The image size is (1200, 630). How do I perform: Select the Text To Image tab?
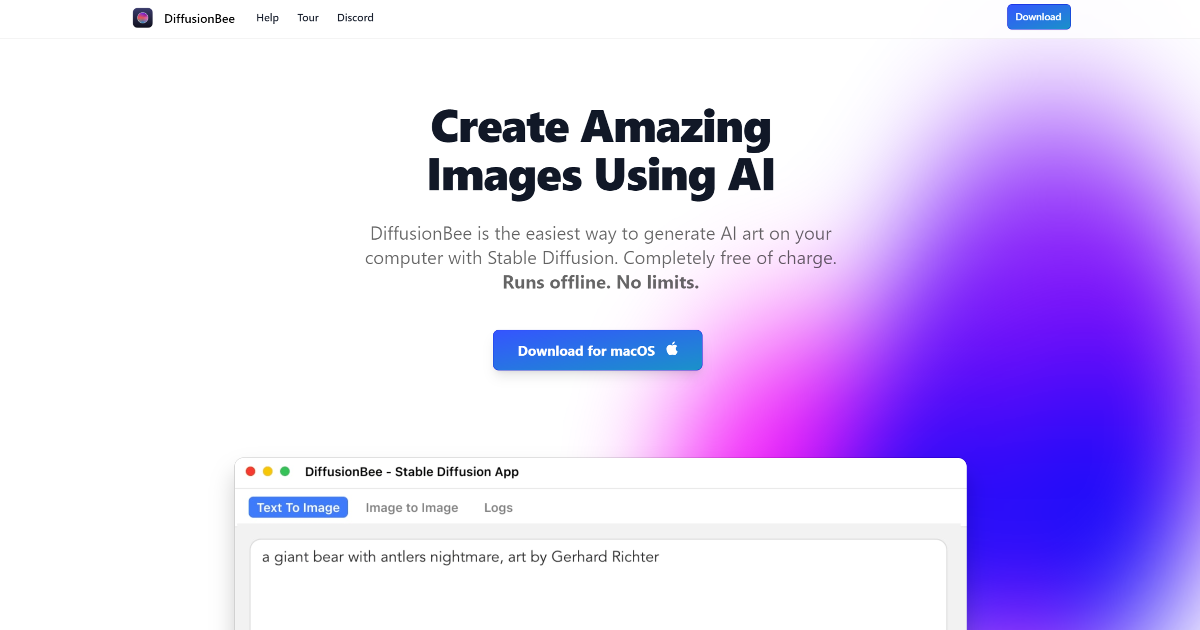point(298,508)
